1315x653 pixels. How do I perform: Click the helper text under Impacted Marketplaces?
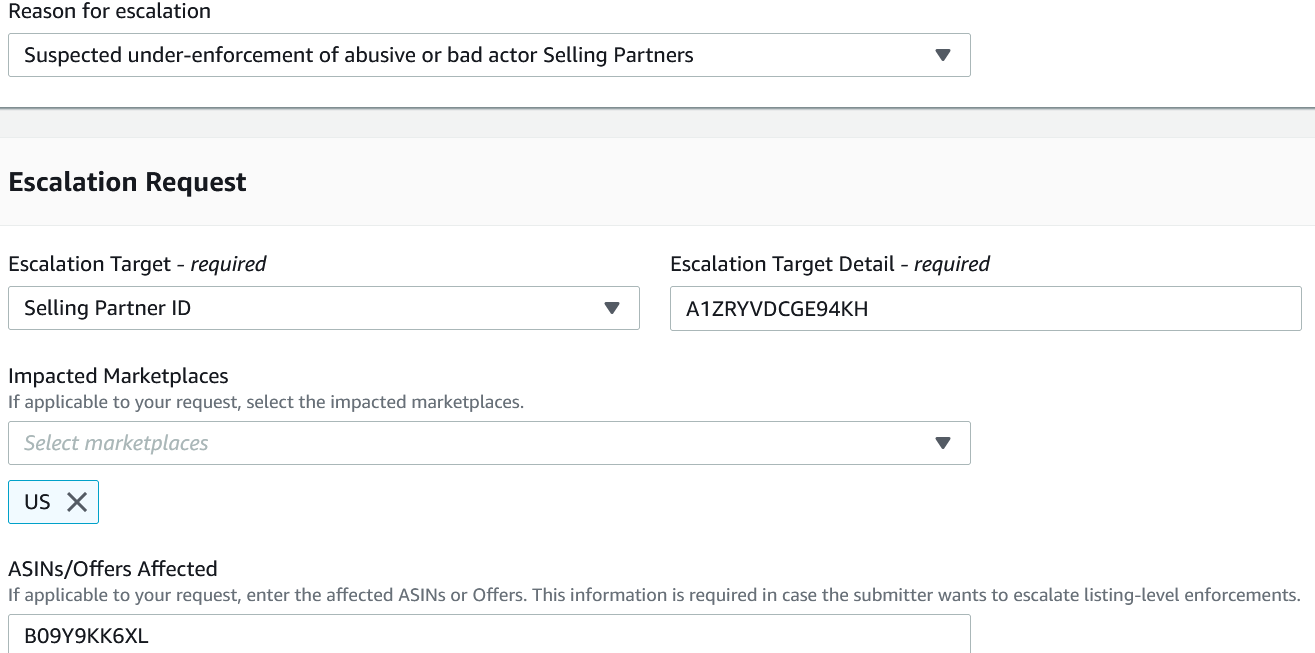point(266,402)
